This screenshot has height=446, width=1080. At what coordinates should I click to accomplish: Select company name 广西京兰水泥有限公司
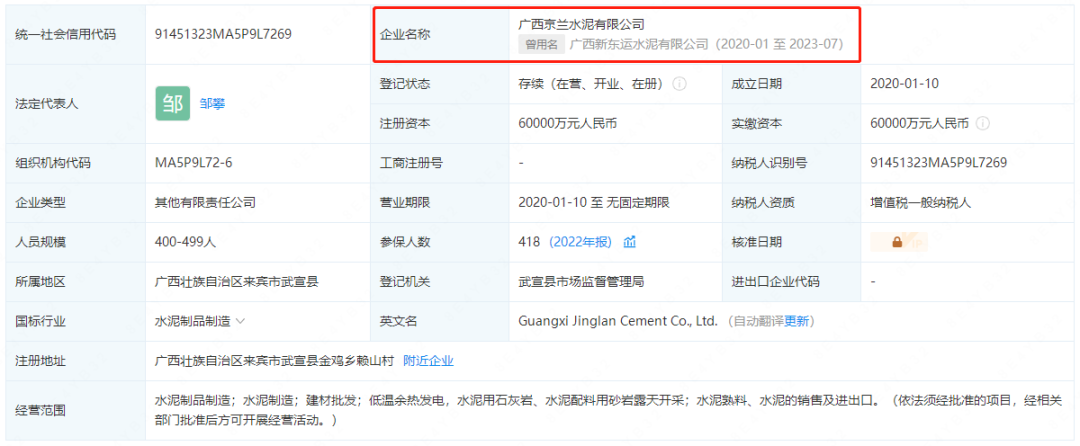click(581, 24)
